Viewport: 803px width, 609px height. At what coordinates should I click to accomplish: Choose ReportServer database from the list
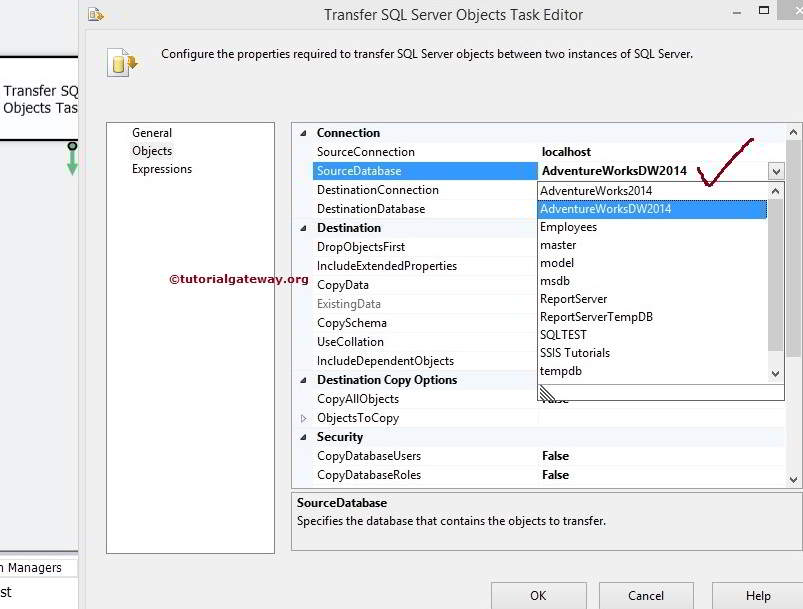coord(652,299)
